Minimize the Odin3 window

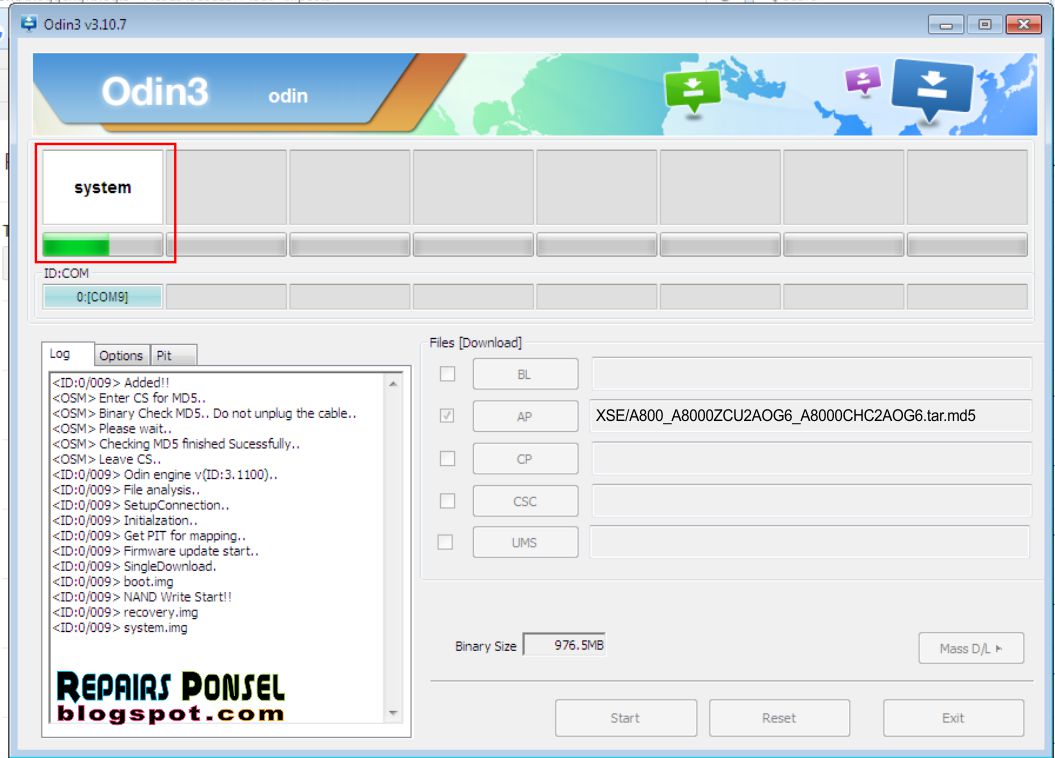pyautogui.click(x=945, y=24)
